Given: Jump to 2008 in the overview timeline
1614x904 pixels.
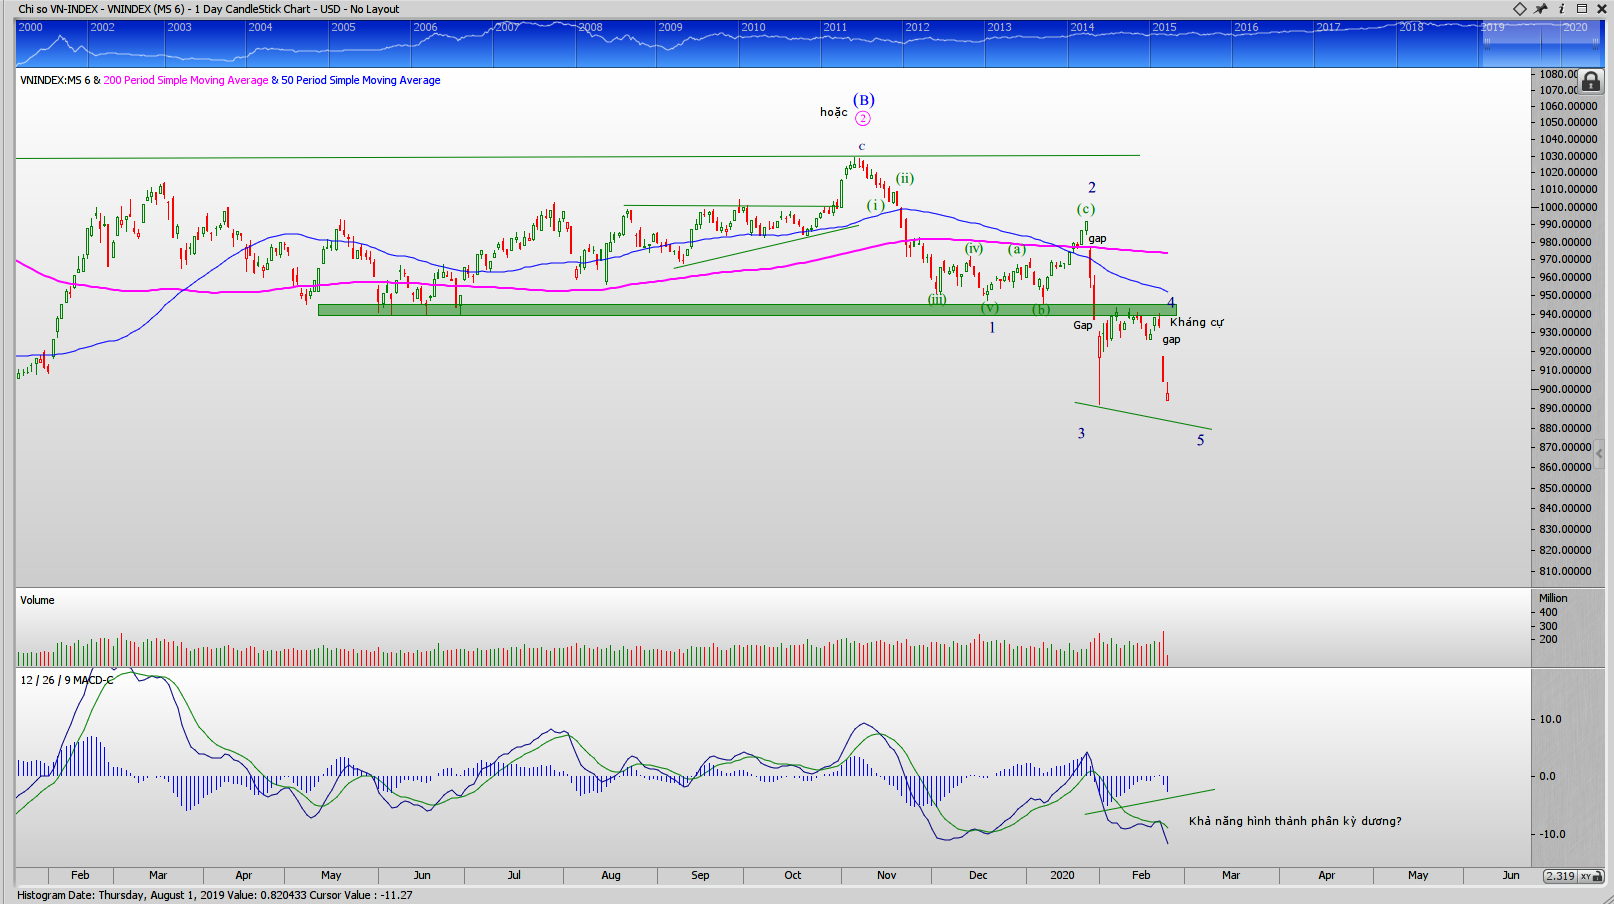Looking at the screenshot, I should [x=590, y=28].
